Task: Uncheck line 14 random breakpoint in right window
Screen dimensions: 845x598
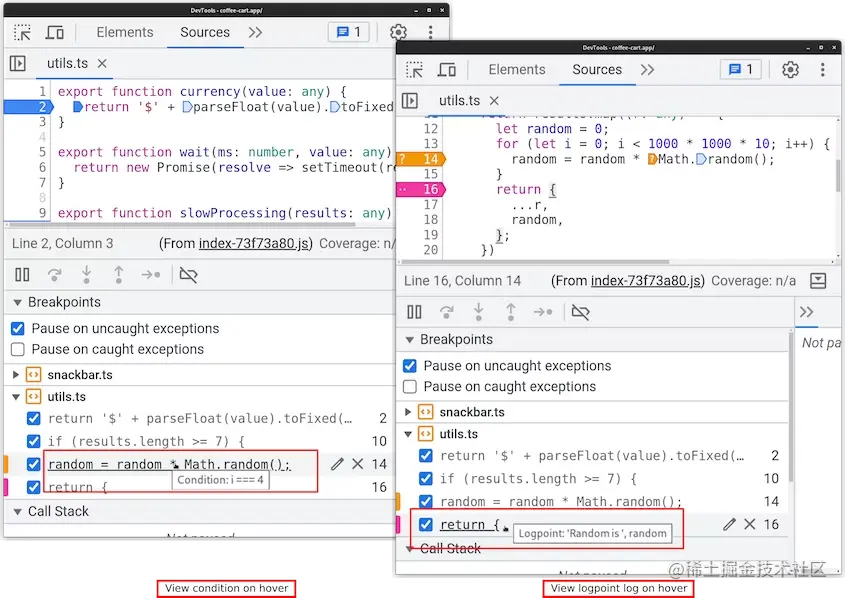Action: (x=426, y=502)
